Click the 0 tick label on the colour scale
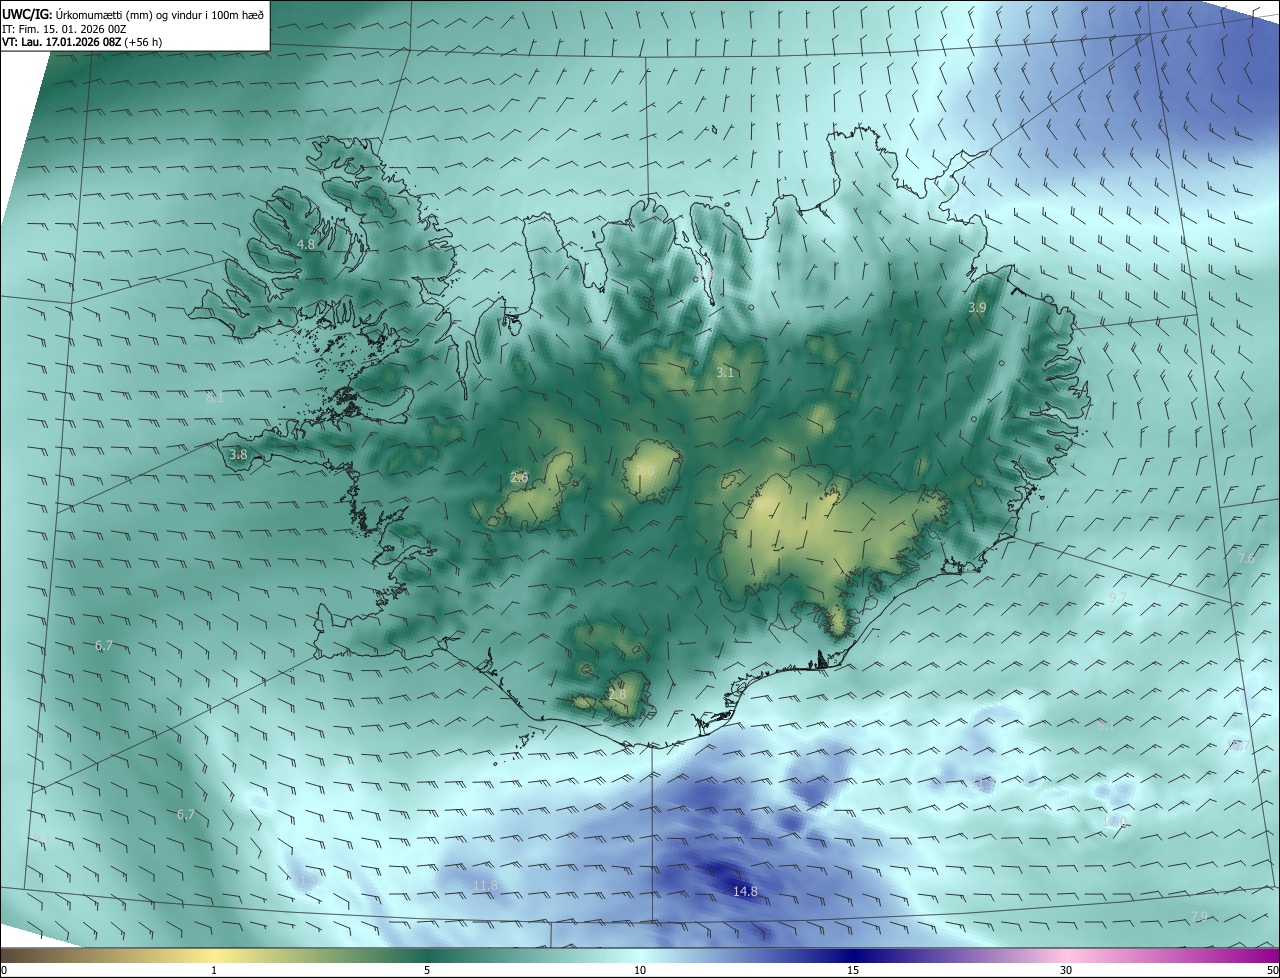The image size is (1280, 978). click(x=3, y=970)
